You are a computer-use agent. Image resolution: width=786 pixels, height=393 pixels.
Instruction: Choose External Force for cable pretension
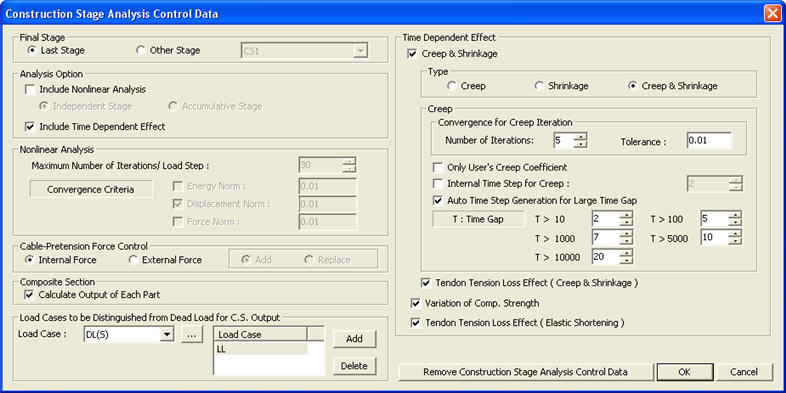click(x=133, y=260)
